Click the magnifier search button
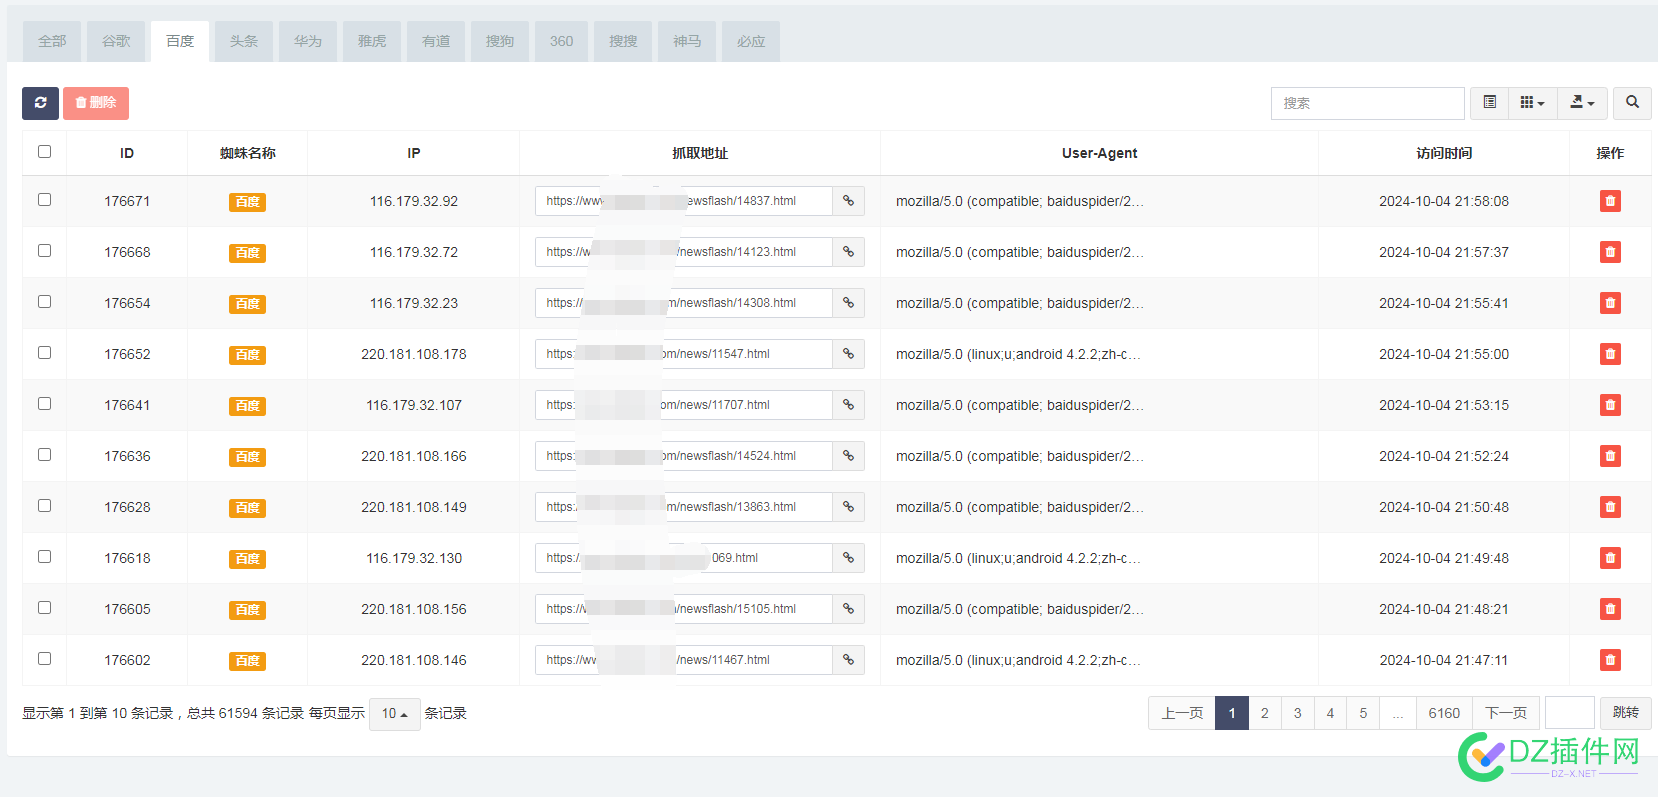This screenshot has height=797, width=1658. click(1632, 103)
